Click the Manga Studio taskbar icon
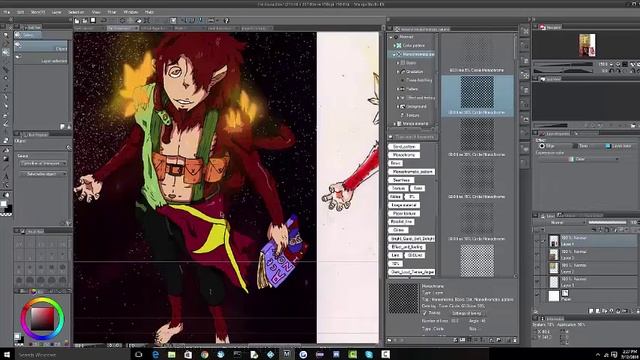The height and width of the screenshot is (360, 640). (287, 355)
